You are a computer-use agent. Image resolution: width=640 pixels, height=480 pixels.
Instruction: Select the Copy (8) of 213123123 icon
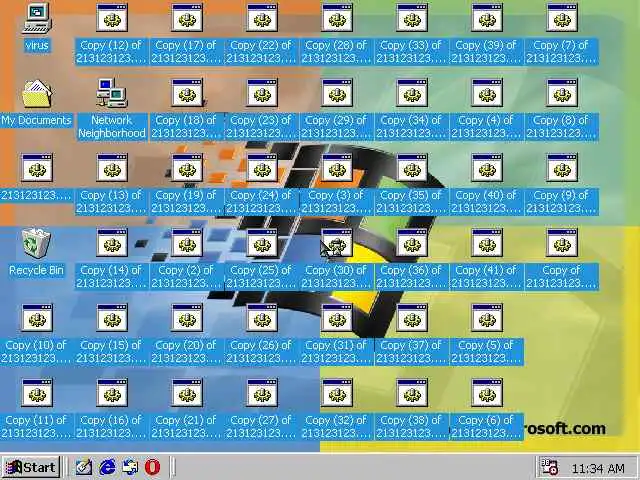point(562,93)
